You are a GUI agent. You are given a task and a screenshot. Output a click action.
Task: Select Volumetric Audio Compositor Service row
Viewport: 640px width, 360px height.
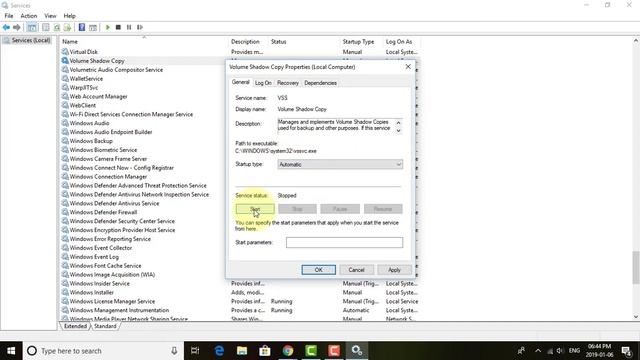116,70
